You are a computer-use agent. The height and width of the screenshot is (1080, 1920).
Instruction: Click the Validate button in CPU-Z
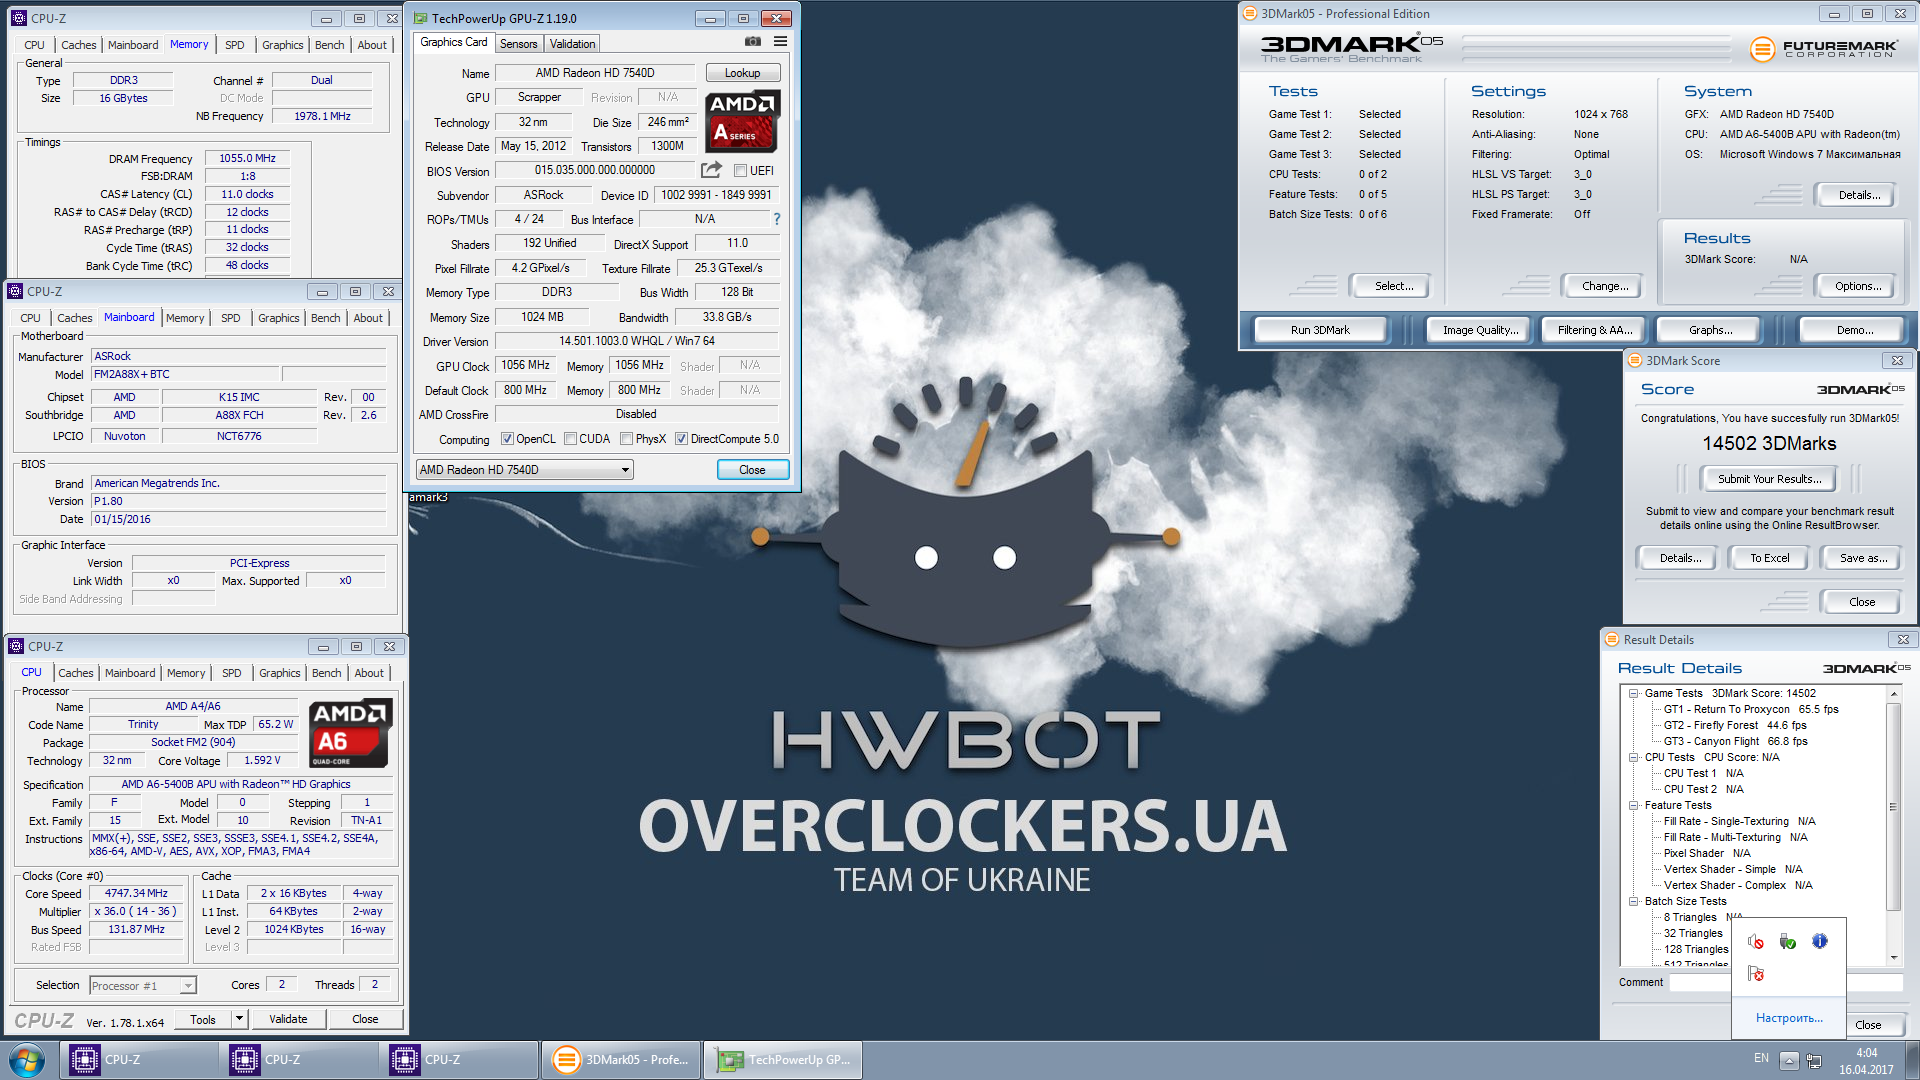288,1019
